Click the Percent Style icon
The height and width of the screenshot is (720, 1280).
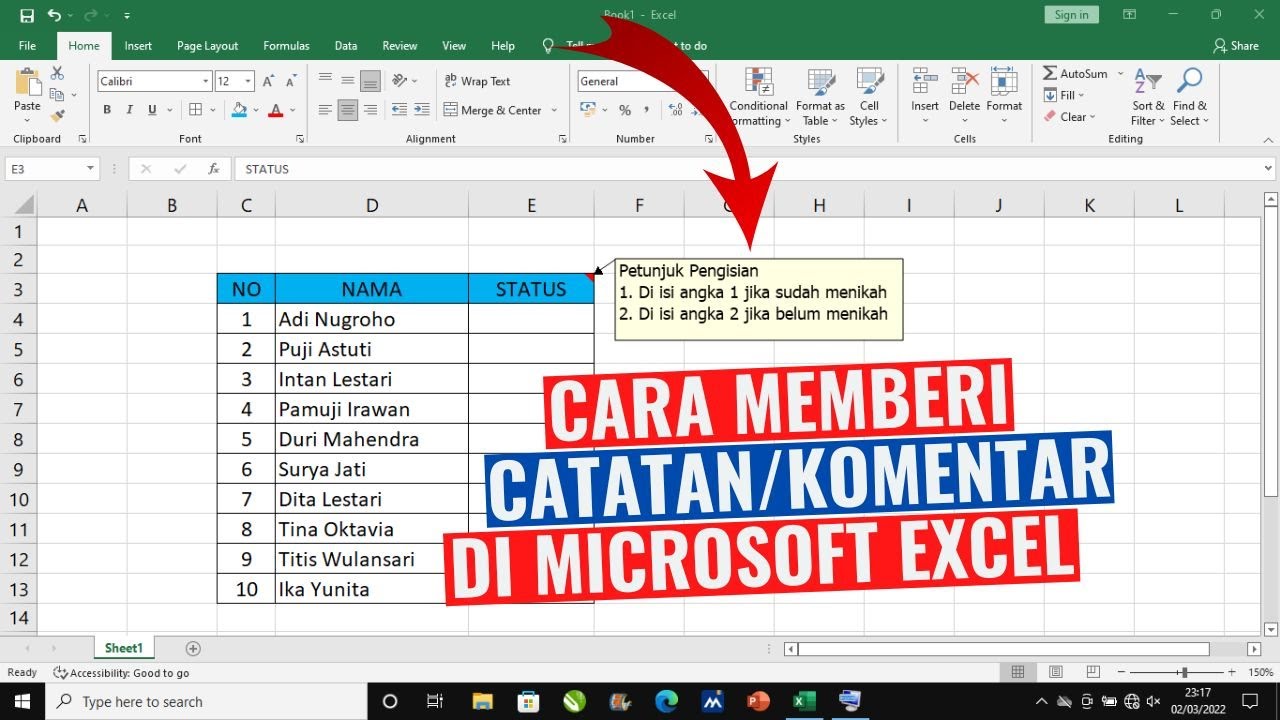pyautogui.click(x=625, y=110)
